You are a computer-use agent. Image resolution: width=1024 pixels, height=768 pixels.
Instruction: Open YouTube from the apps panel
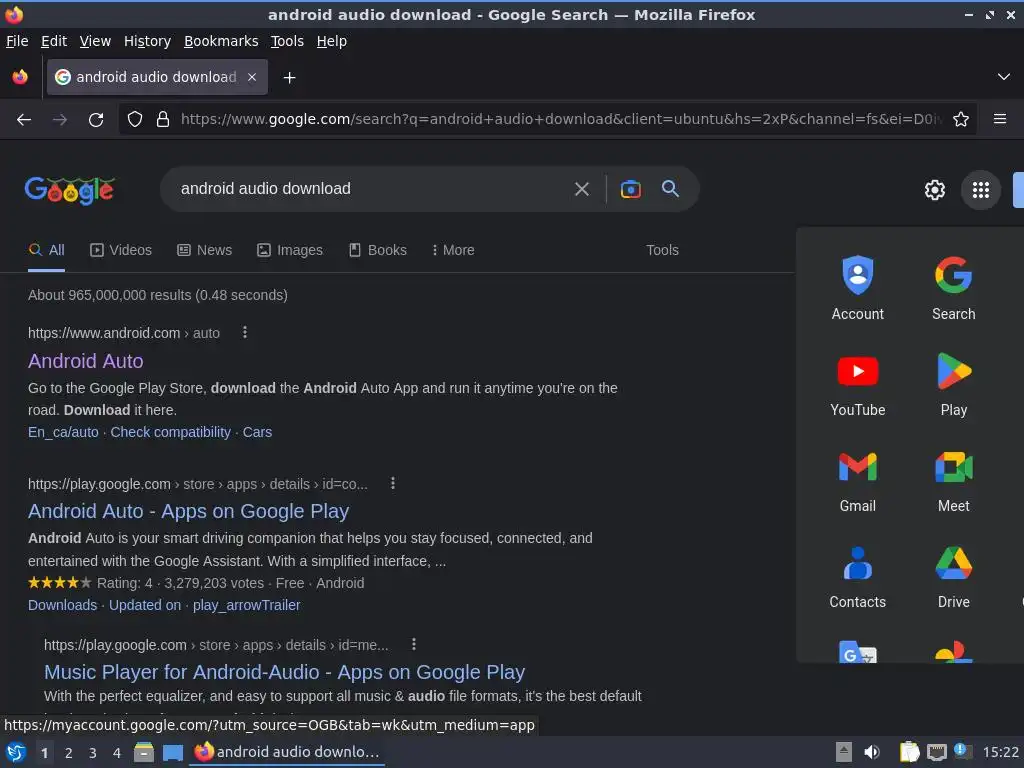857,385
